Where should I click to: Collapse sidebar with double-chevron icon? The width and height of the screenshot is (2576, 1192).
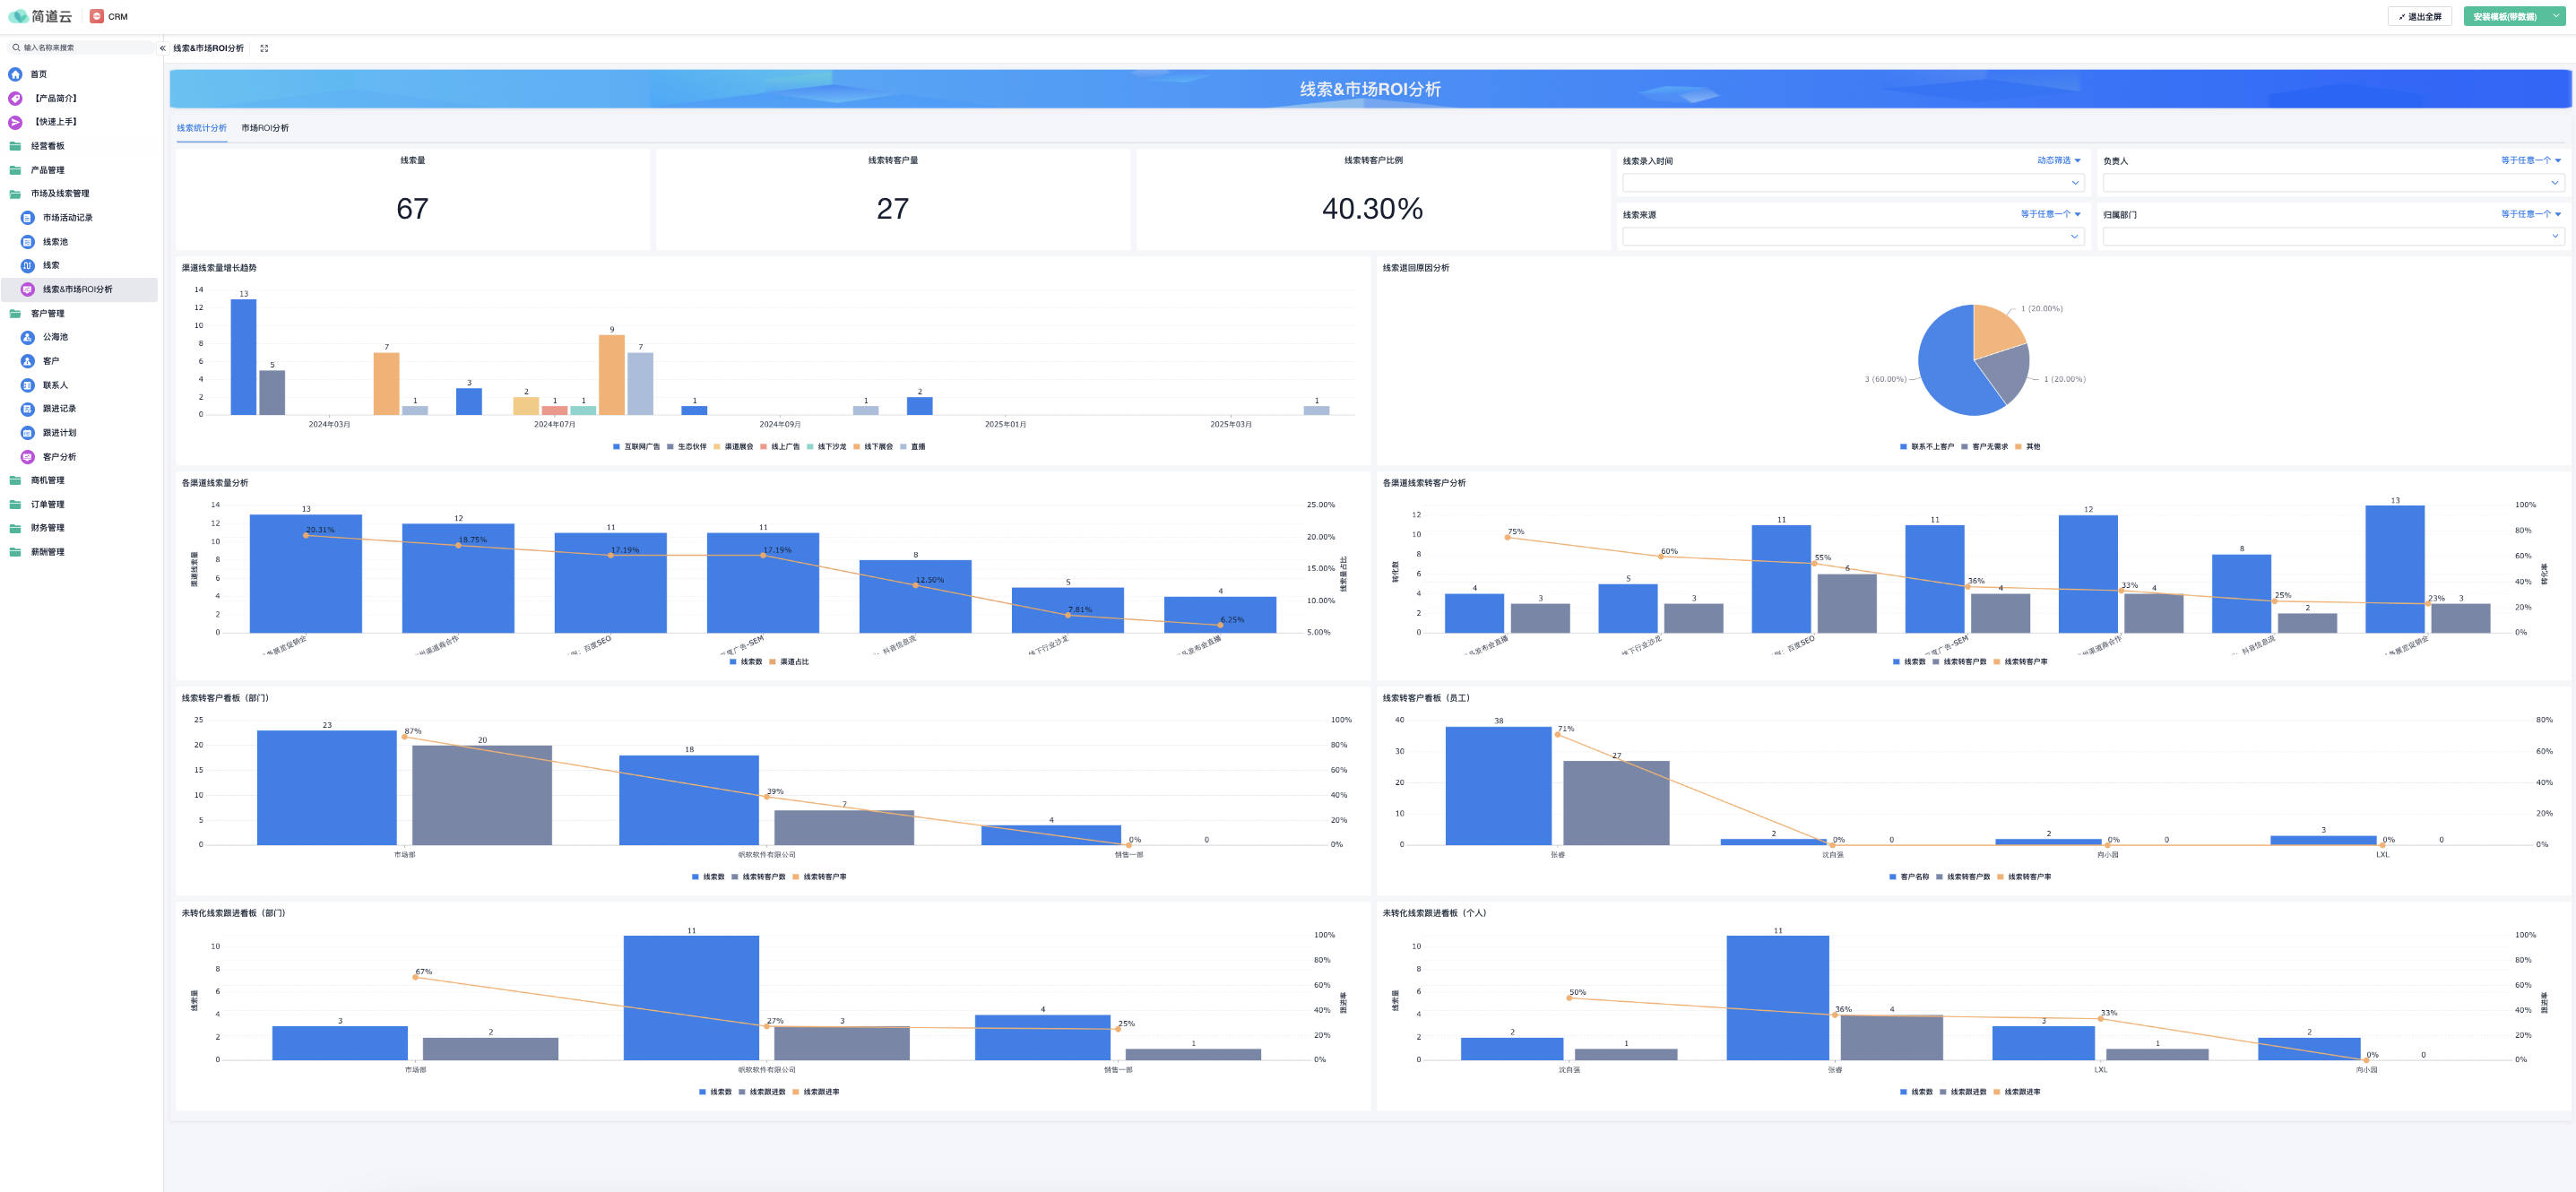click(x=163, y=48)
